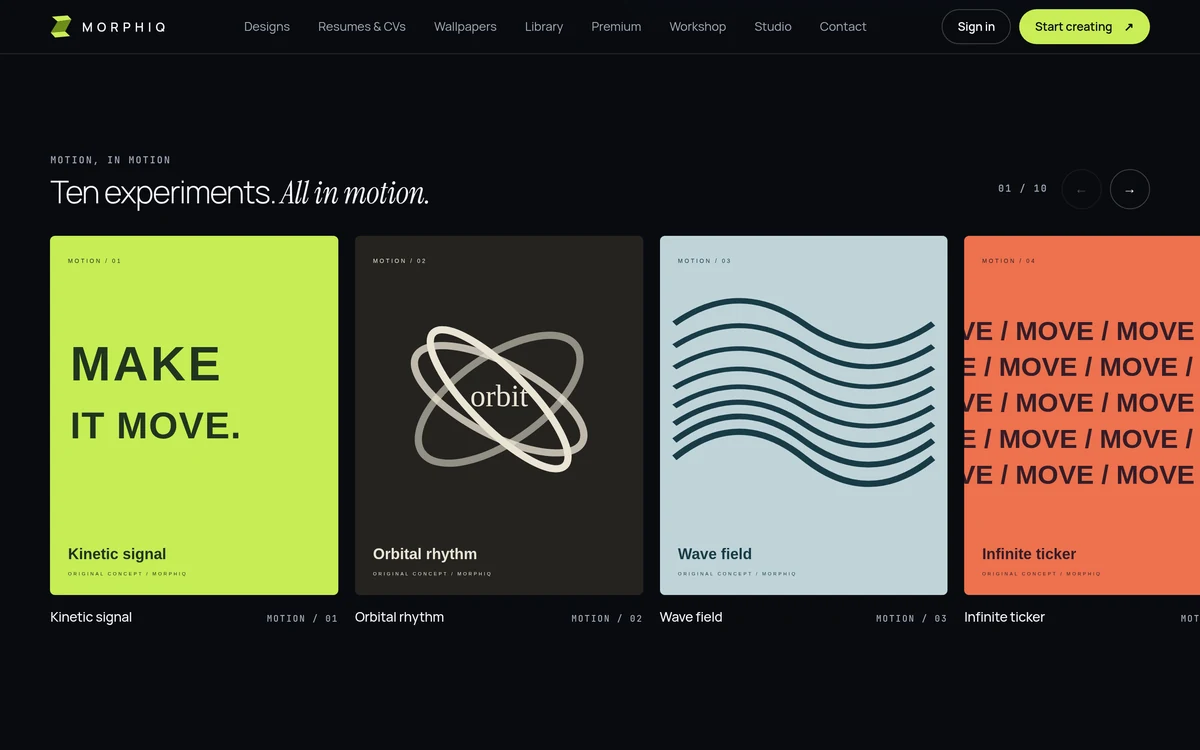Click the 'MOTION / 02' caption under second card

[x=607, y=619]
